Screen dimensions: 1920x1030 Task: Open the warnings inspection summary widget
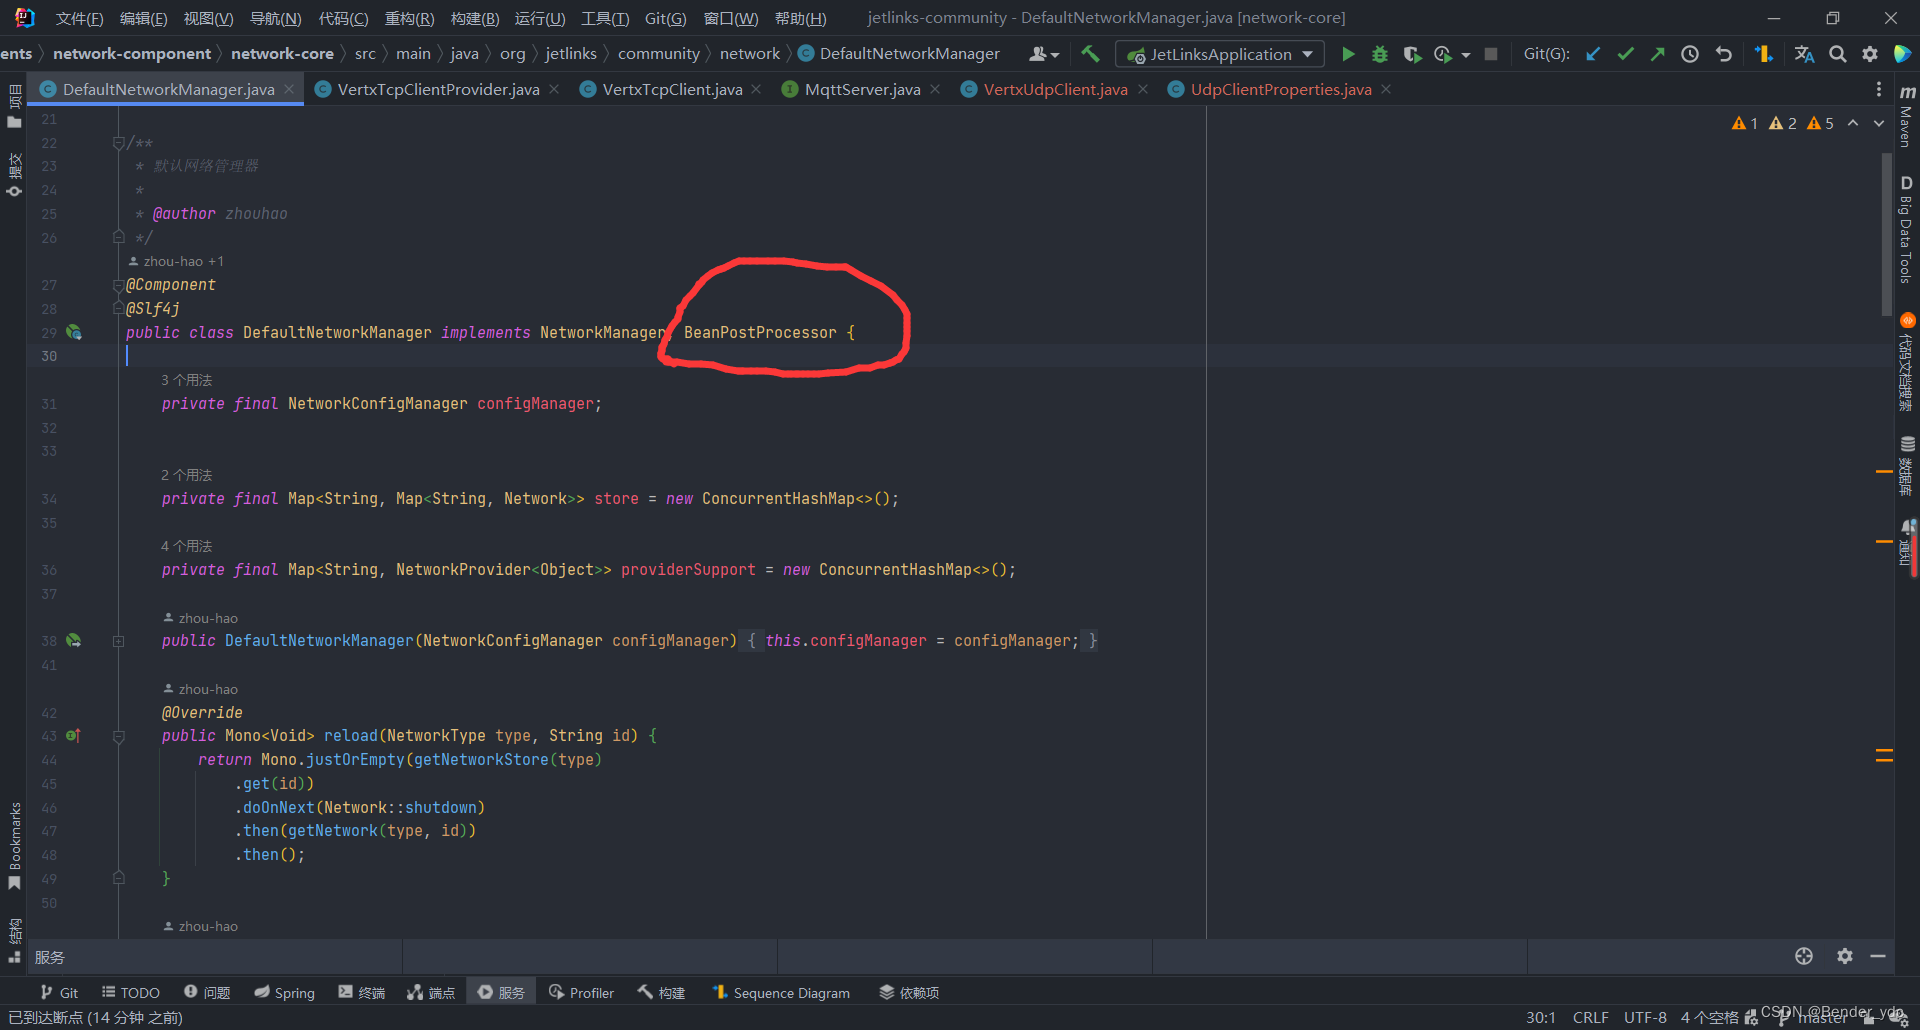coord(1782,123)
